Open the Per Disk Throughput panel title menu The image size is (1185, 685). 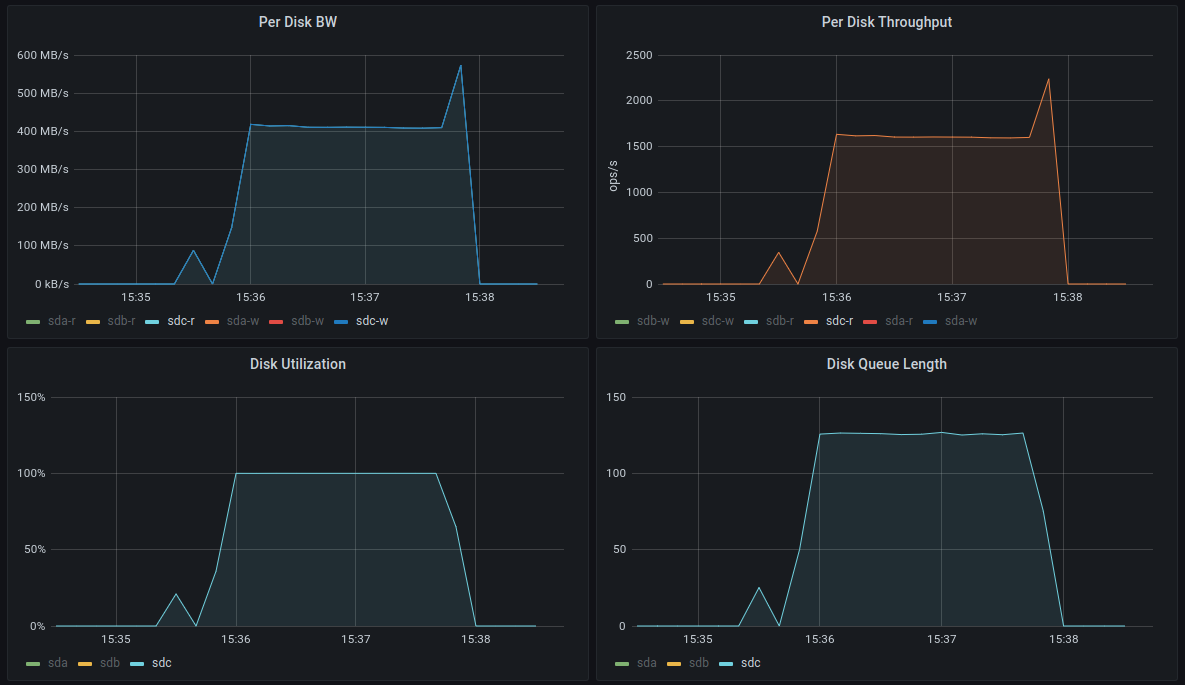click(x=886, y=22)
